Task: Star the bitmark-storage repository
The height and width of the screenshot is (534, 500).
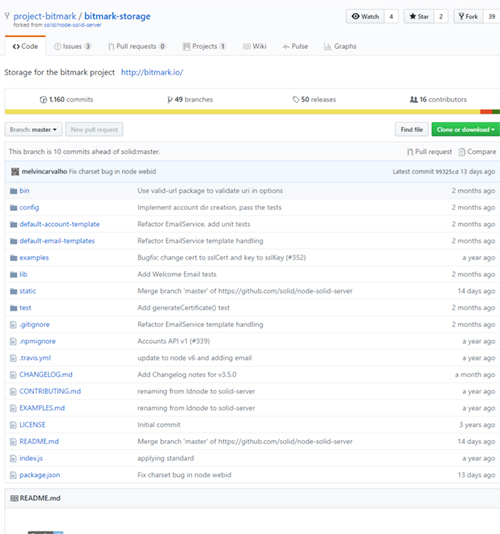Action: click(419, 16)
